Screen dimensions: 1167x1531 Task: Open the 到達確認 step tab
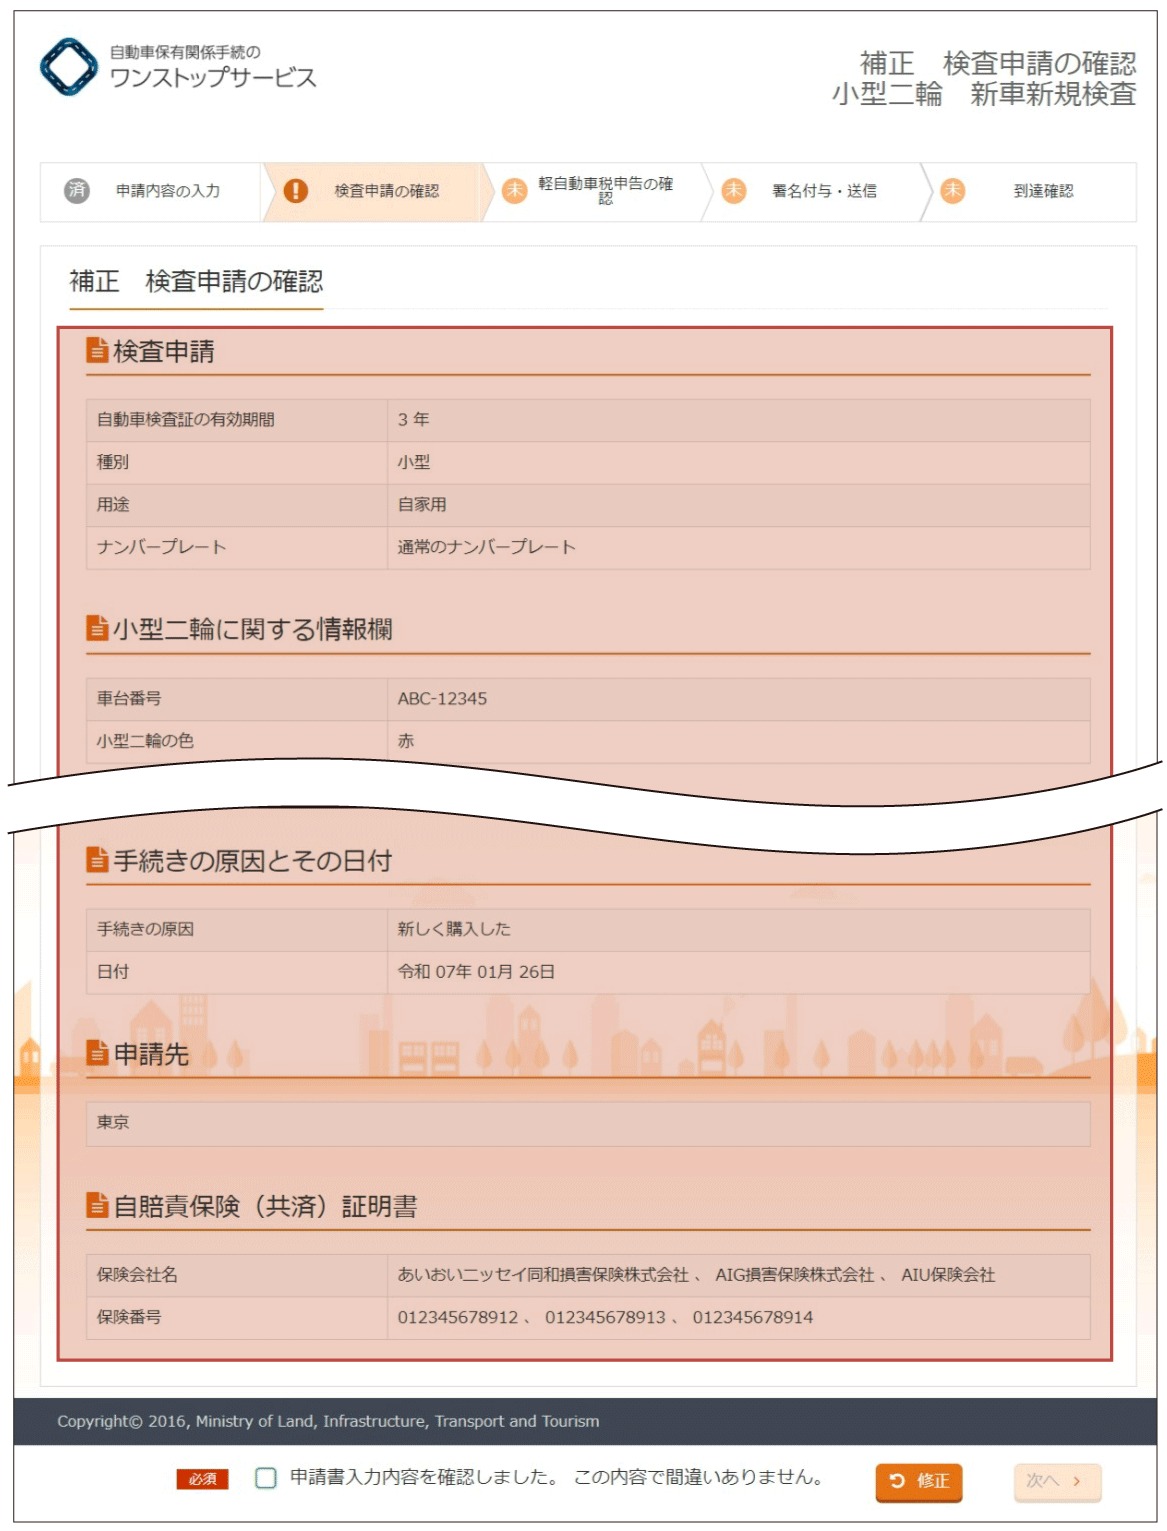tap(1028, 191)
